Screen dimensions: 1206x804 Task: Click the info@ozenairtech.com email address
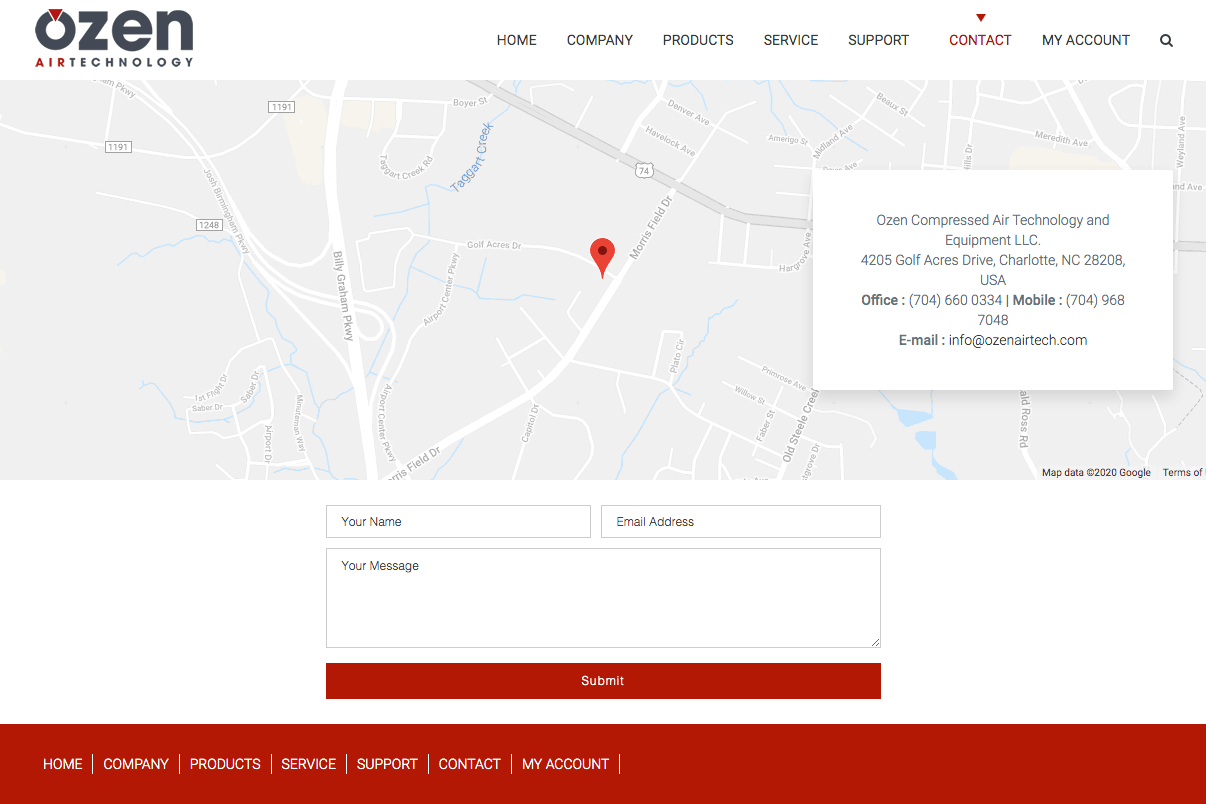pos(1017,340)
